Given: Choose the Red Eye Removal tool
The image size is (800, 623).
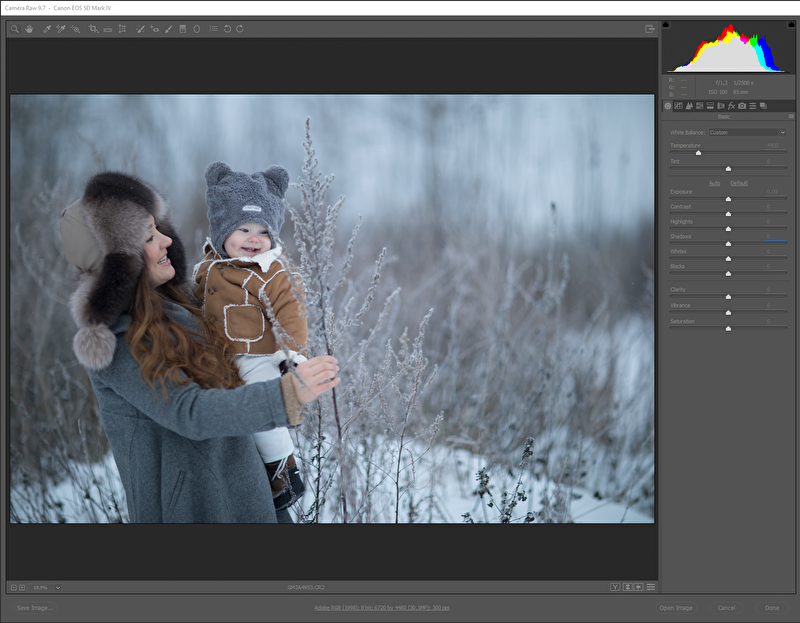Looking at the screenshot, I should pos(155,29).
